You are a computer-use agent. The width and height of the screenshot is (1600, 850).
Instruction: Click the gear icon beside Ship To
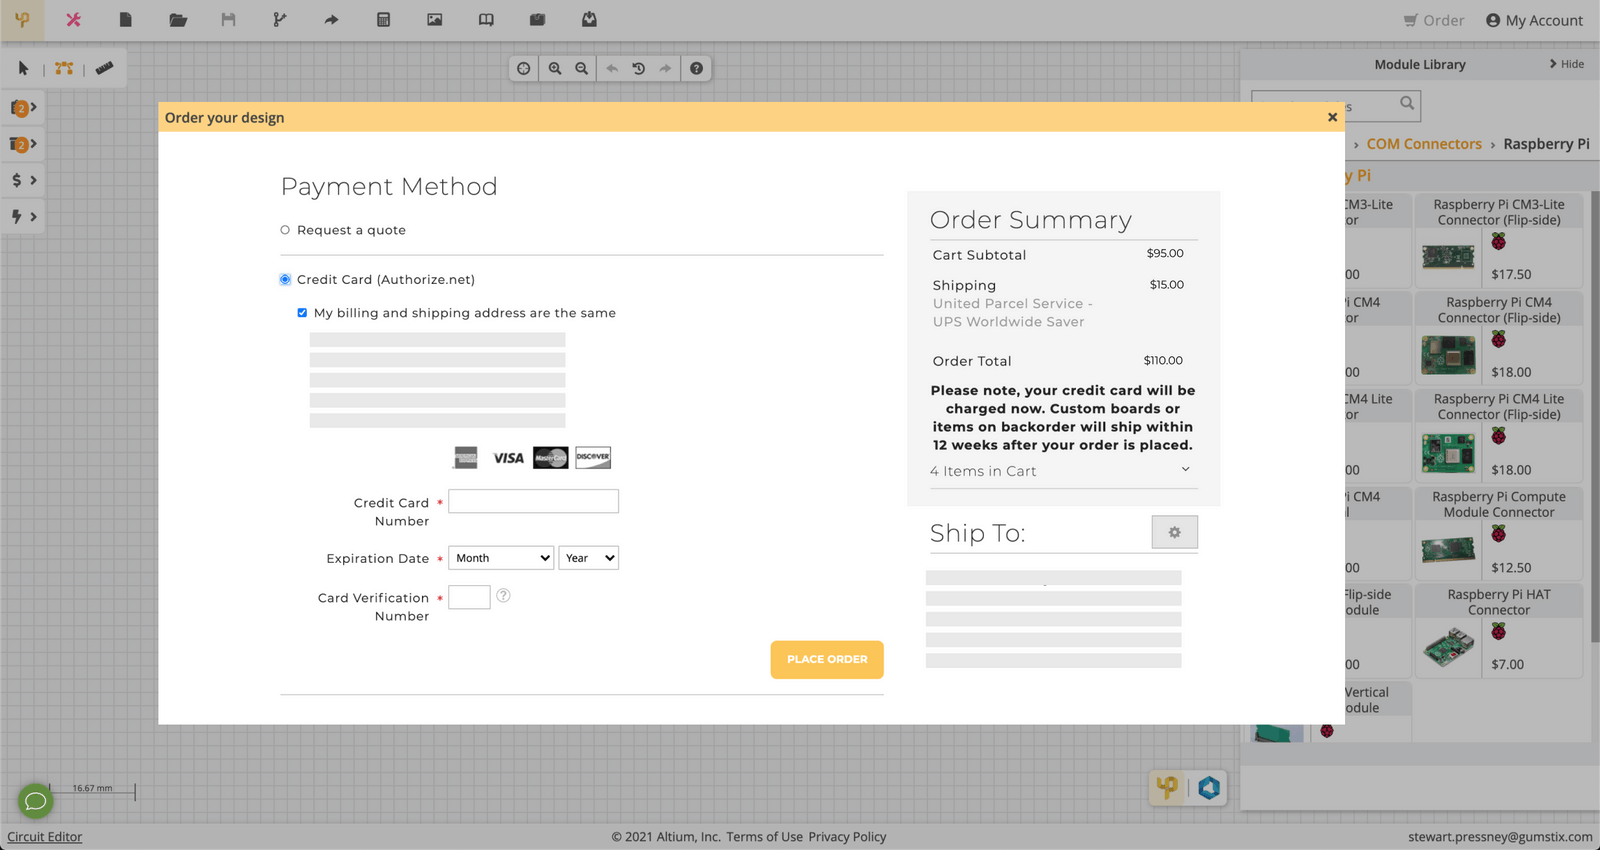[x=1174, y=533]
